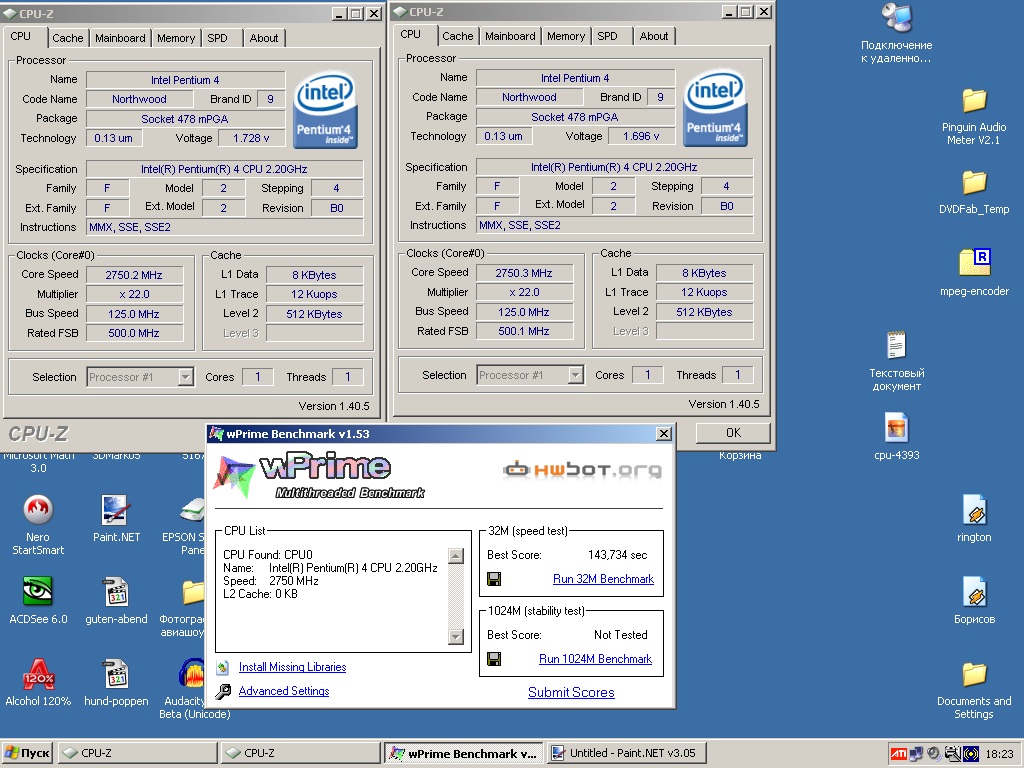This screenshot has width=1024, height=768.
Task: Click the save icon under 1024M stability test
Action: click(x=494, y=658)
